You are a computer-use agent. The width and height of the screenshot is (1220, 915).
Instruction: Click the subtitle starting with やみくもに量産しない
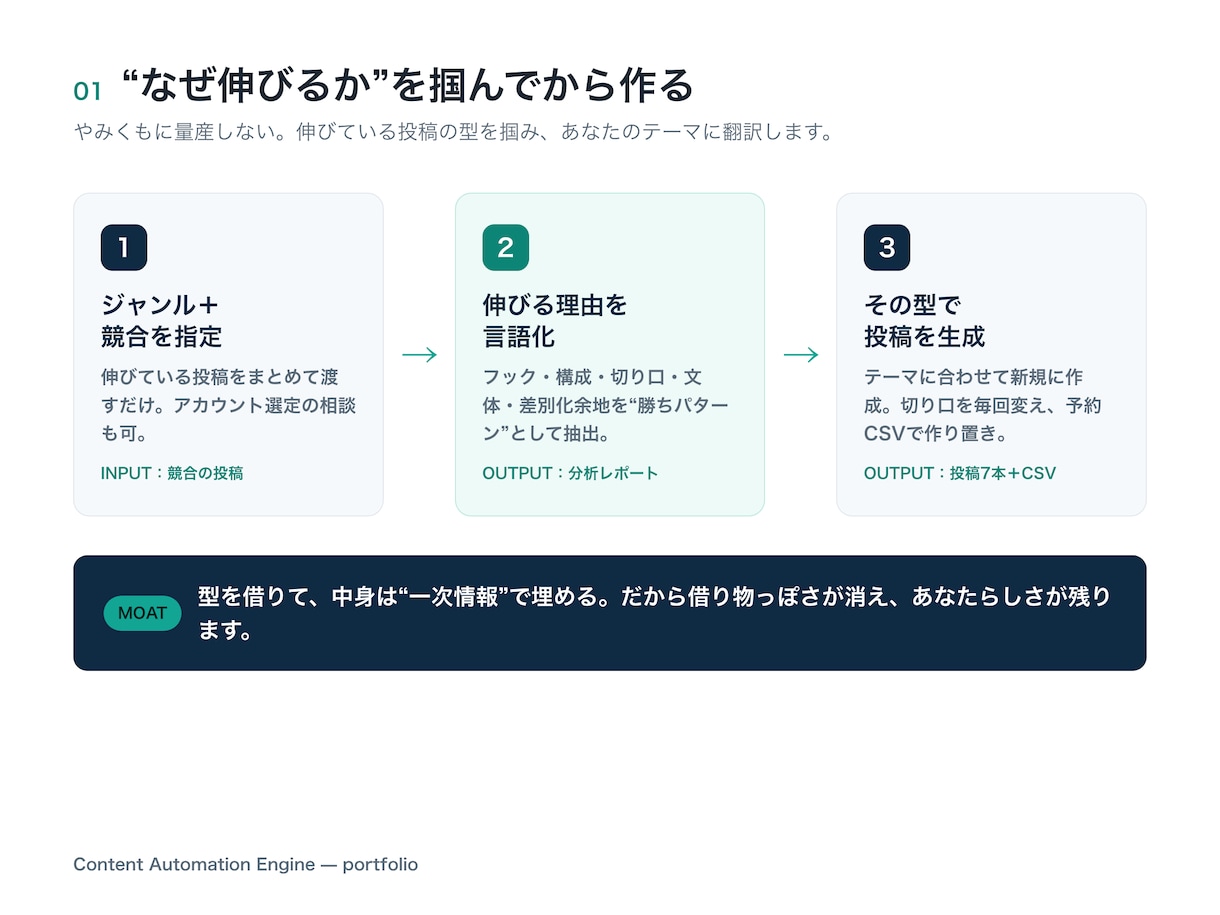[x=454, y=133]
